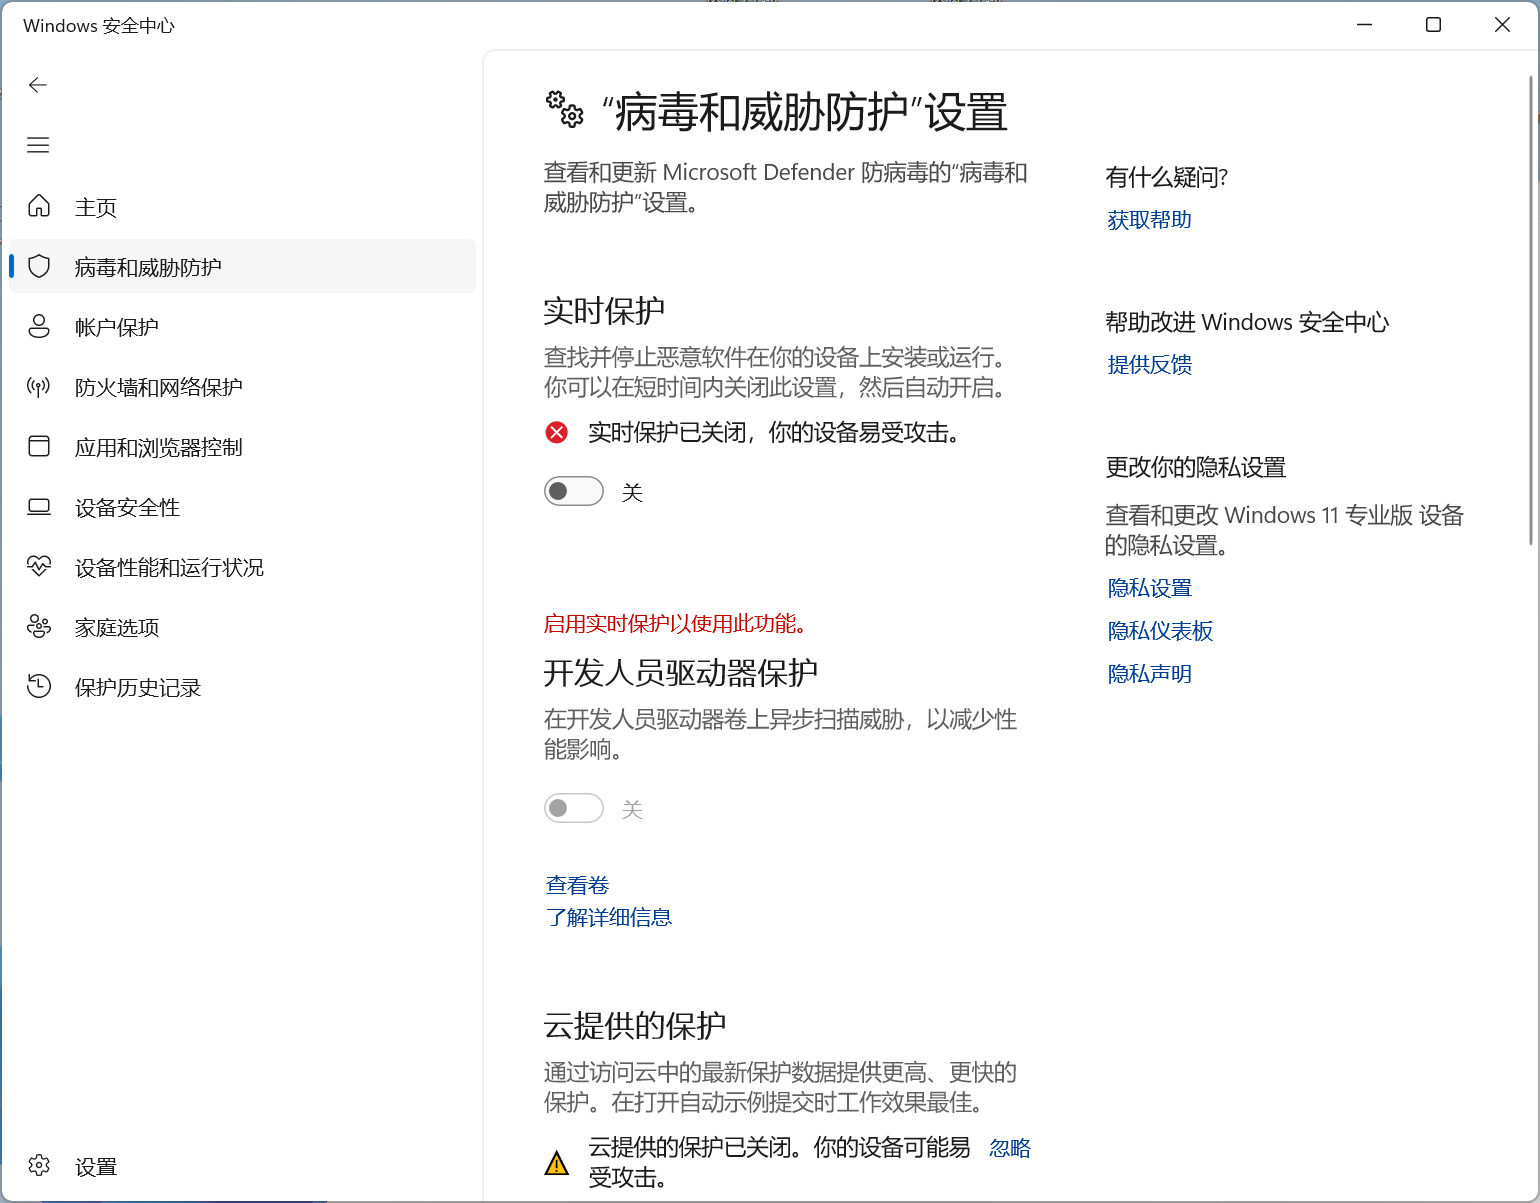1540x1203 pixels.
Task: Turn on the 实时保护 toggle
Action: coord(574,491)
